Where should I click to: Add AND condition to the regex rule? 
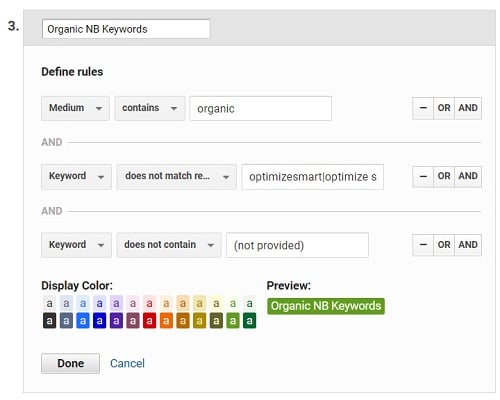[468, 176]
